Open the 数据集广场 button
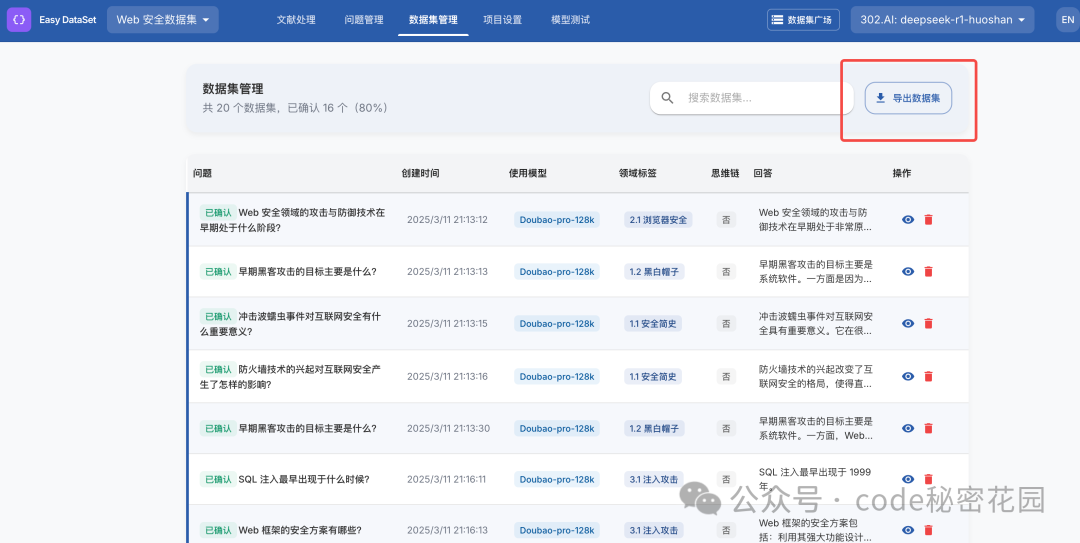Viewport: 1080px width, 543px height. coord(802,19)
